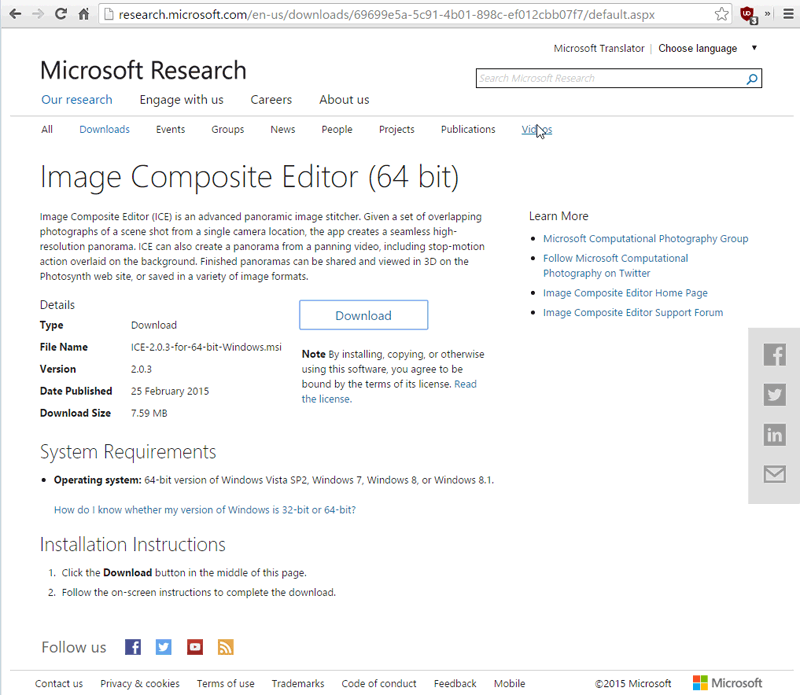This screenshot has height=695, width=800.
Task: Show hidden extensions with the chevron
Action: [767, 14]
